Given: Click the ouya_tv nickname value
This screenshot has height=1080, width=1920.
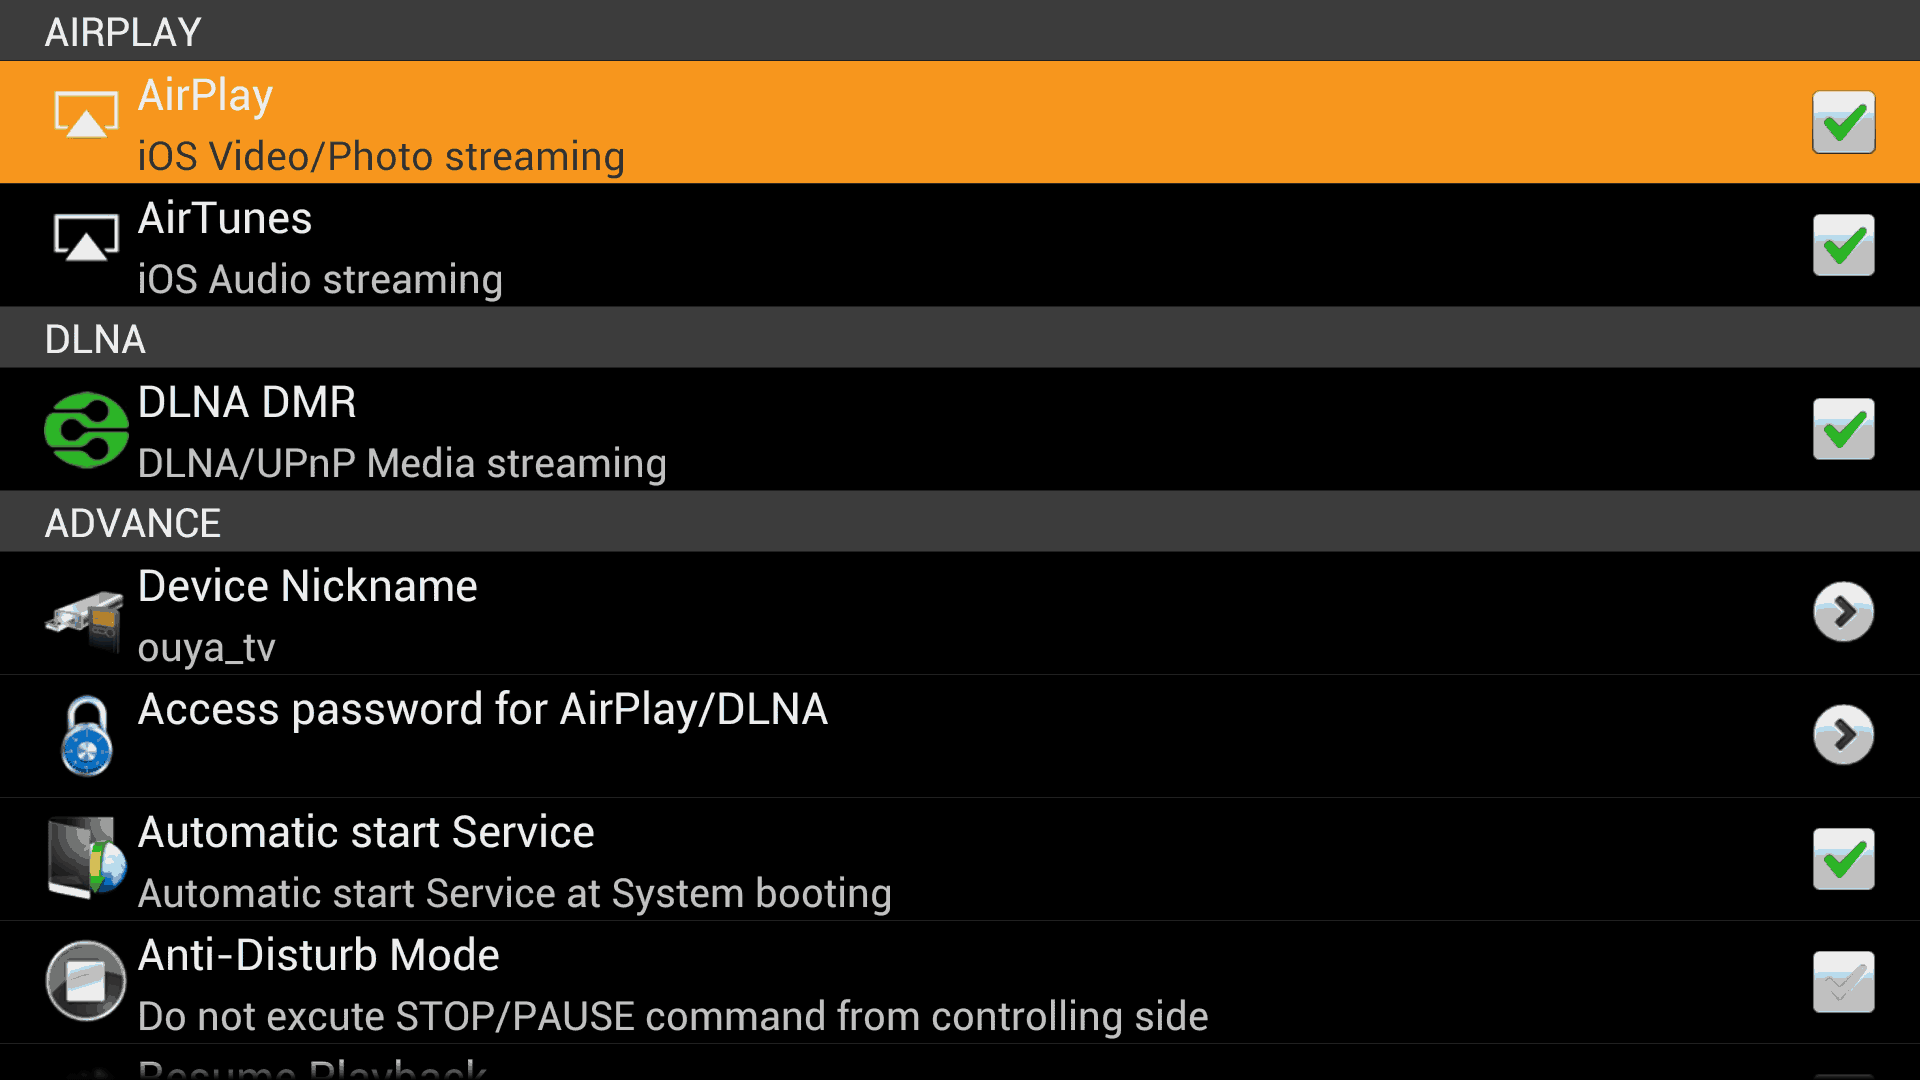Looking at the screenshot, I should tap(206, 648).
